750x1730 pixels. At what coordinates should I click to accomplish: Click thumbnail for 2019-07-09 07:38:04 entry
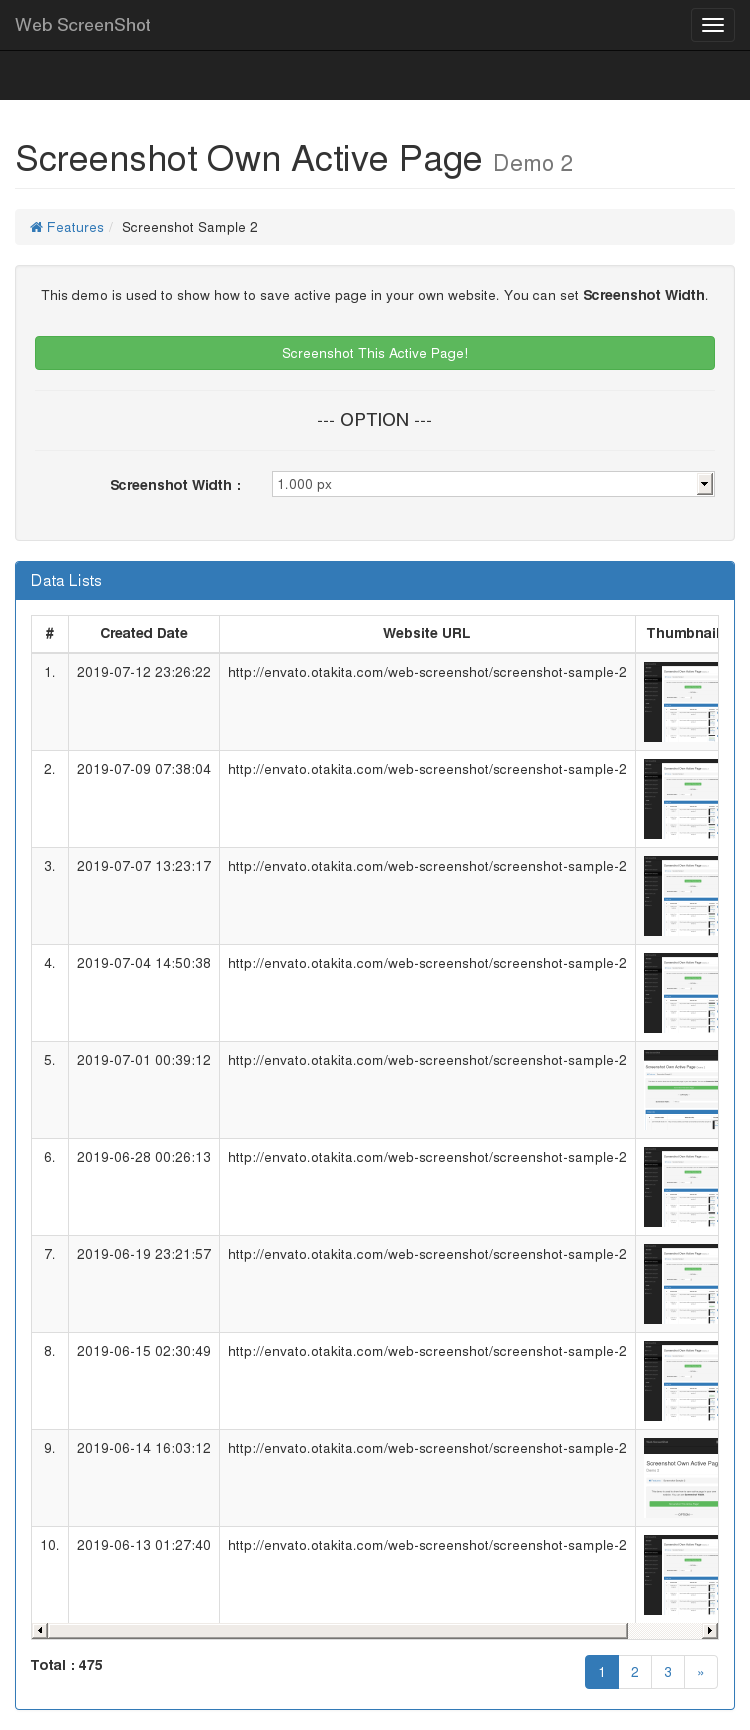pyautogui.click(x=681, y=798)
